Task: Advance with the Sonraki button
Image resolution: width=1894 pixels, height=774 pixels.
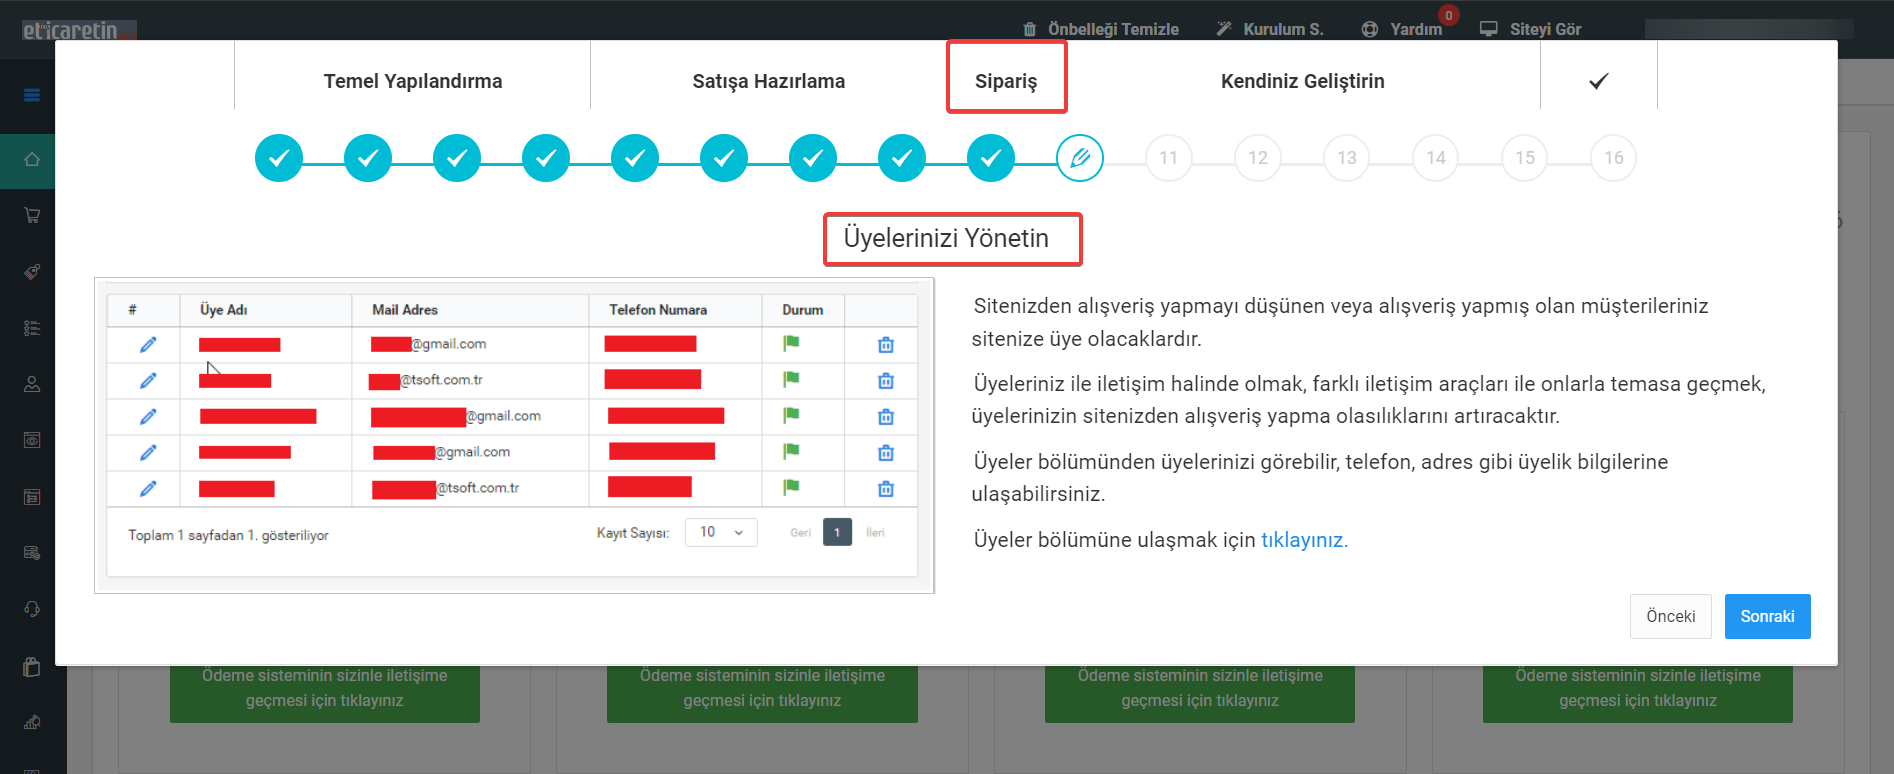Action: pyautogui.click(x=1767, y=616)
